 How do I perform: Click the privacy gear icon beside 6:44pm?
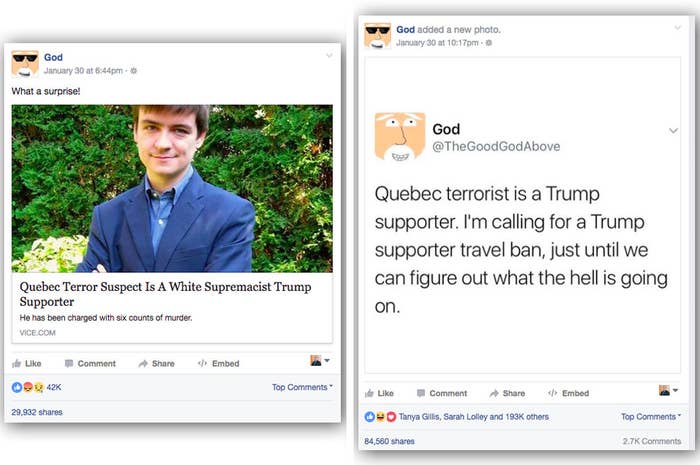(133, 71)
